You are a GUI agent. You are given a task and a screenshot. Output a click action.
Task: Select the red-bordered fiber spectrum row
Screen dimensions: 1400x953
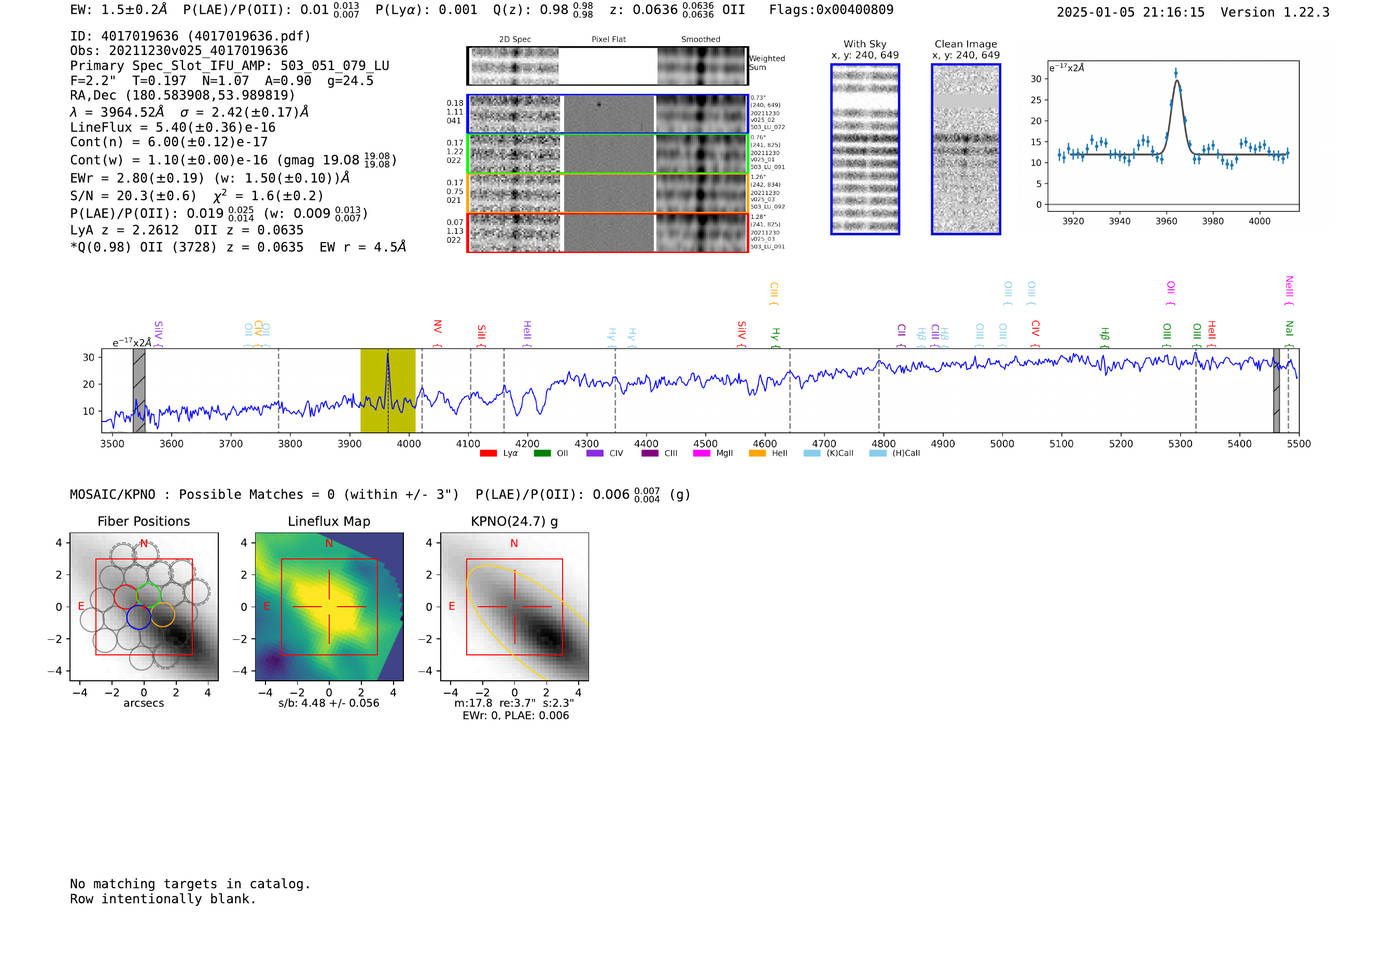[608, 232]
